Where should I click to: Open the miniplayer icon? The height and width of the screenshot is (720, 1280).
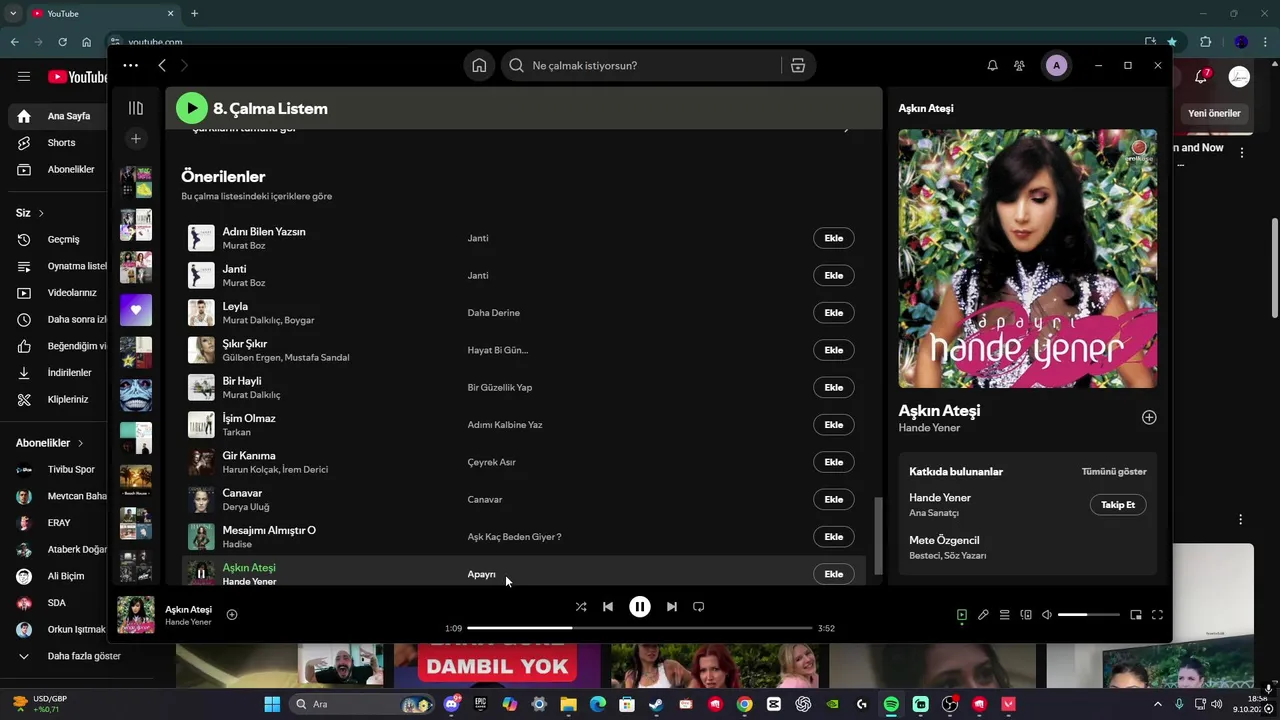coord(1136,615)
